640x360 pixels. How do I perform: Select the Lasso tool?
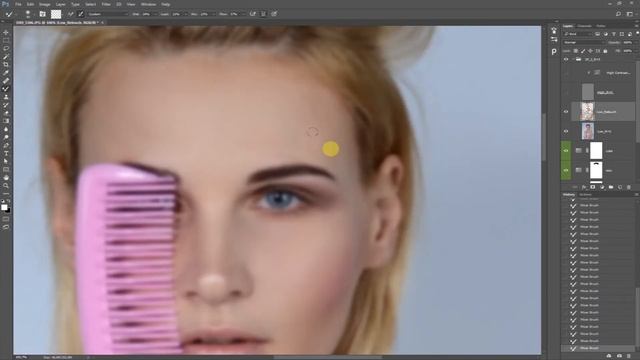(x=6, y=48)
